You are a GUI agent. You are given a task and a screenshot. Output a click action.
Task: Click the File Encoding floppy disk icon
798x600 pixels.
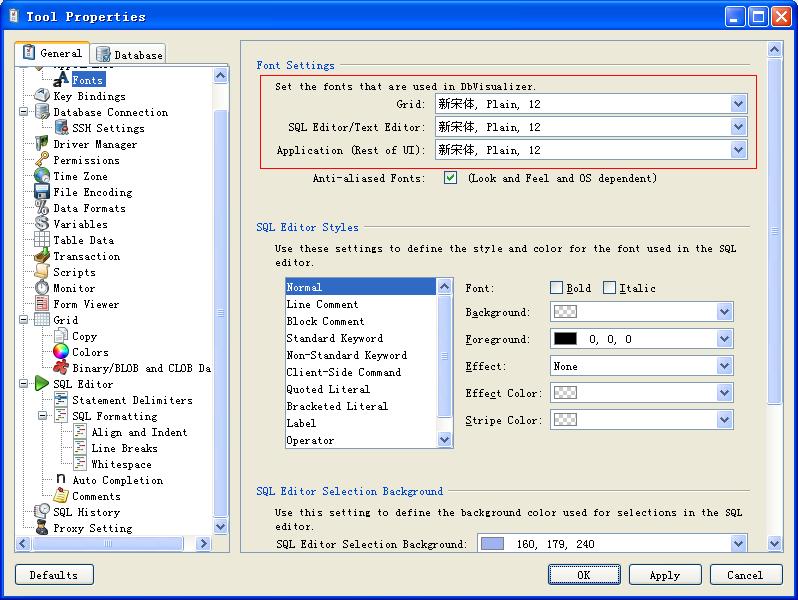[x=42, y=192]
